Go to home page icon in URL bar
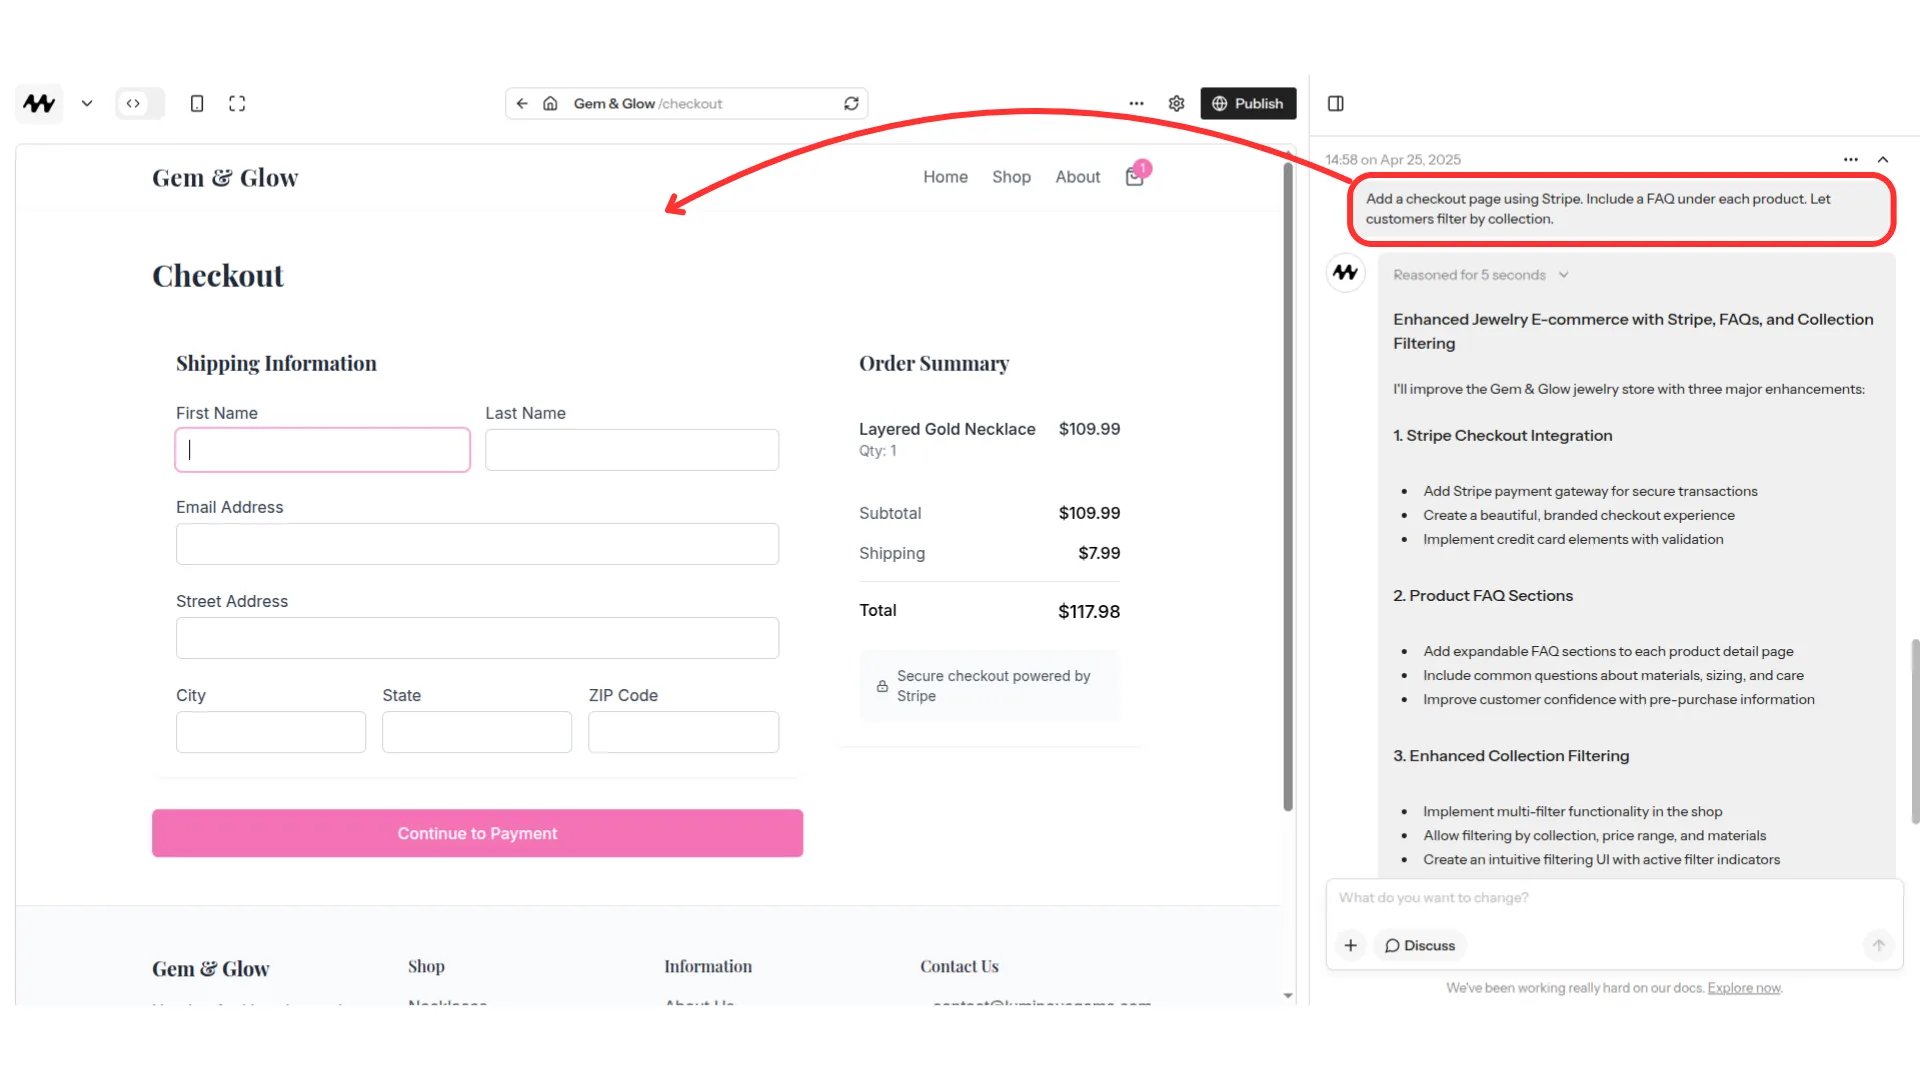 pyautogui.click(x=550, y=103)
